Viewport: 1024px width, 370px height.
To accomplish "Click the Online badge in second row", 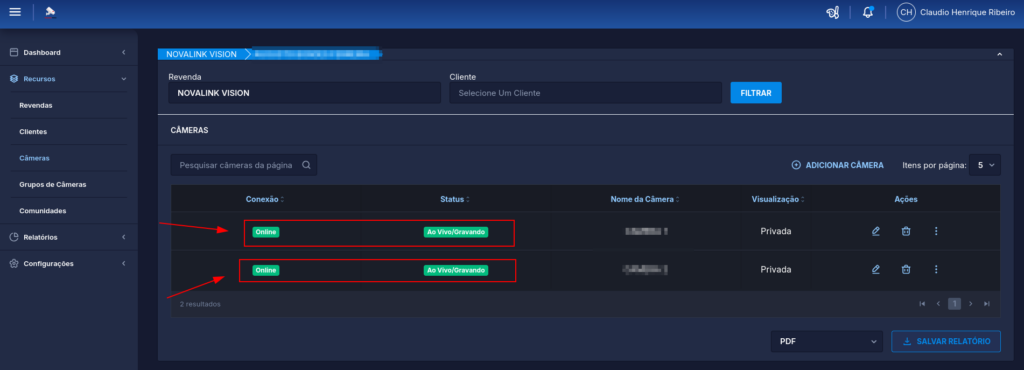I will 266,270.
